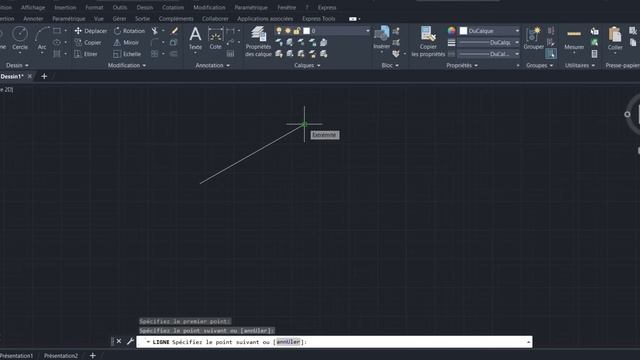
Task: Switch to the Express Tools tab
Action: 318,19
